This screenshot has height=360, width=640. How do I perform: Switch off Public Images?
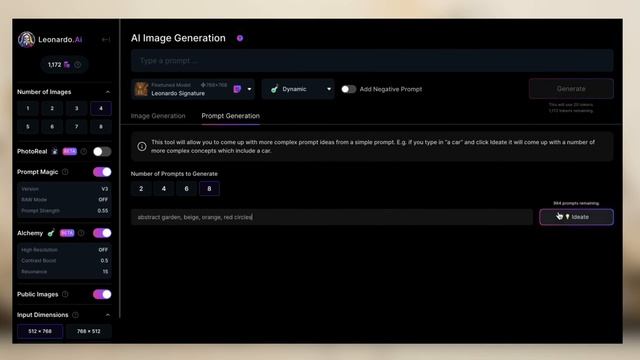[102, 294]
